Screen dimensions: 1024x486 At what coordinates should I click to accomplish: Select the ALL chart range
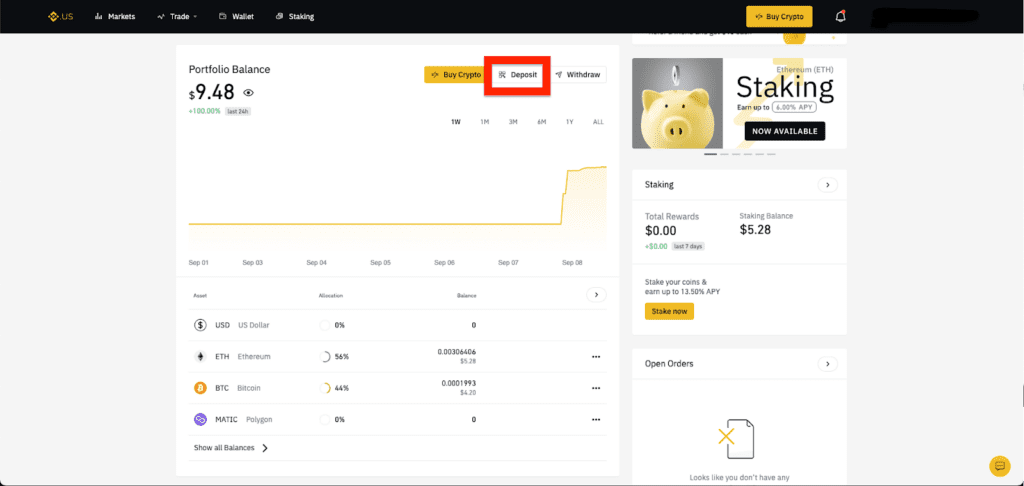[x=598, y=122]
